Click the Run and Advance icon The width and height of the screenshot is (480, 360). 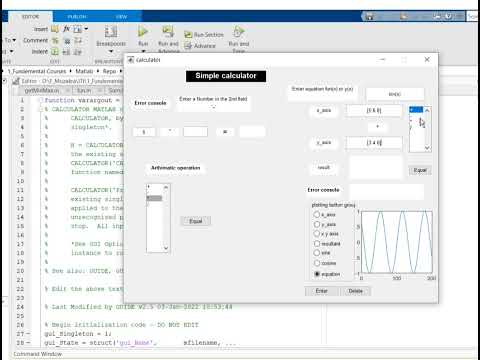point(168,32)
